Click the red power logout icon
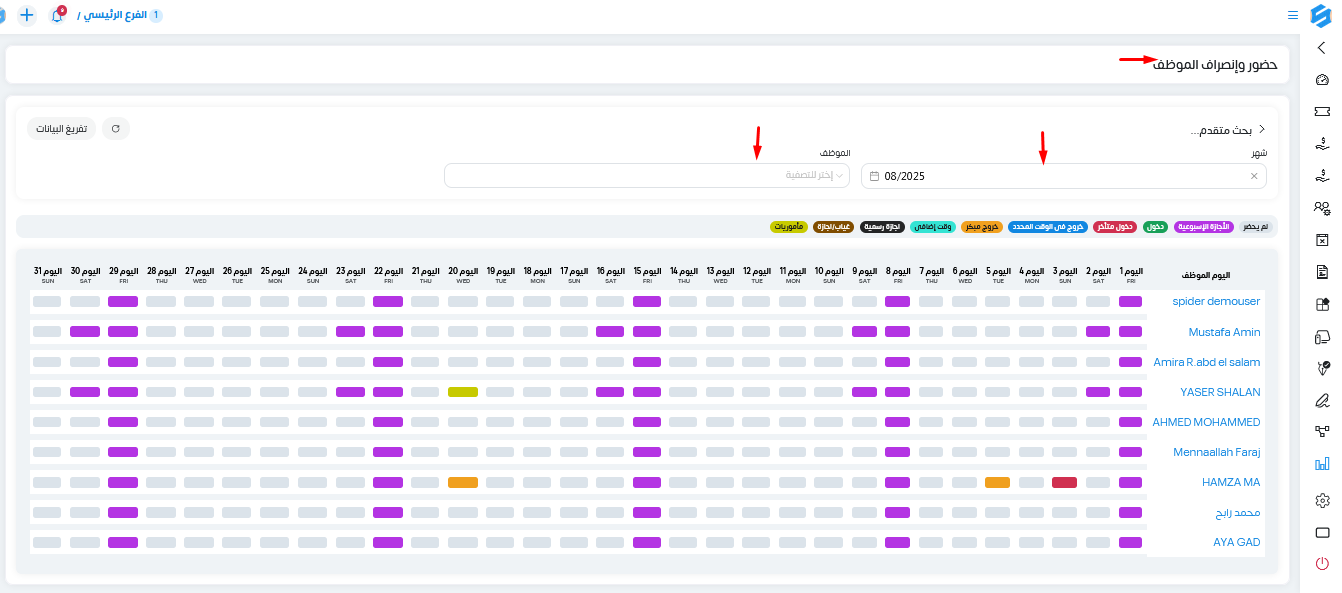 click(x=1321, y=564)
